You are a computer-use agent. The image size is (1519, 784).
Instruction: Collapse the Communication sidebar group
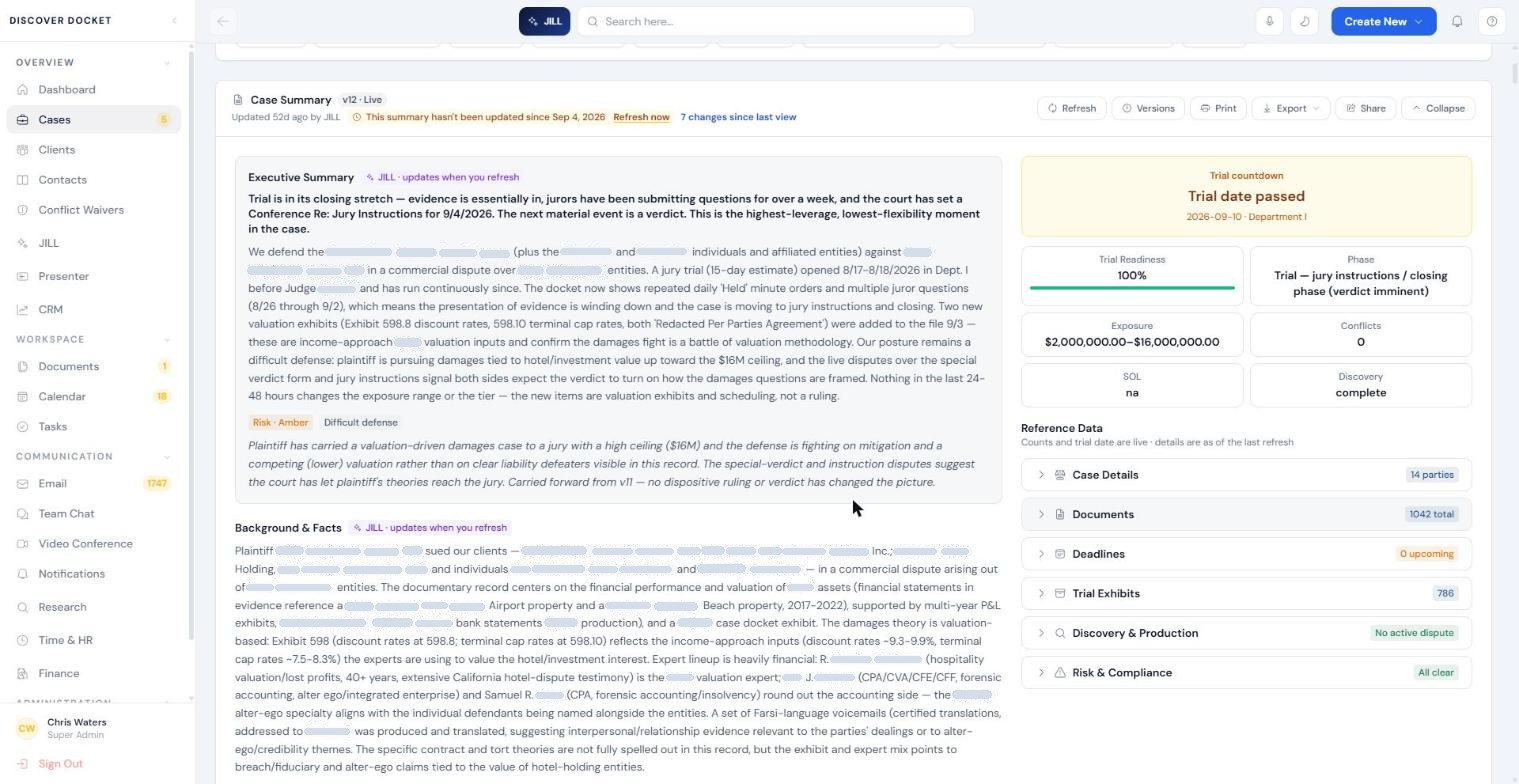pyautogui.click(x=167, y=457)
